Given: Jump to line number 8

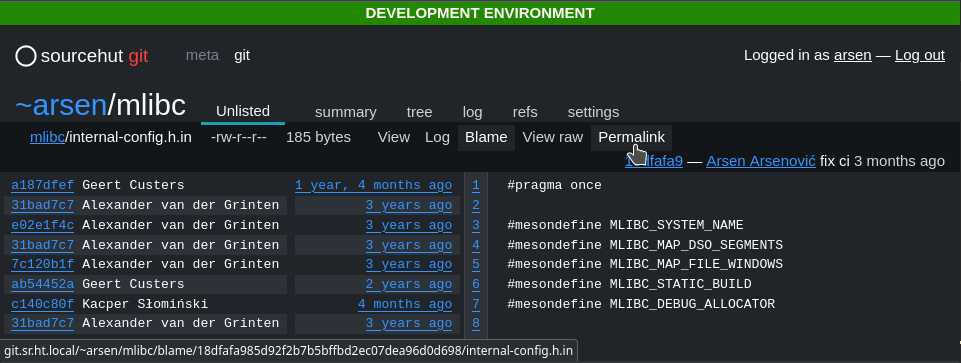Looking at the screenshot, I should [x=476, y=323].
